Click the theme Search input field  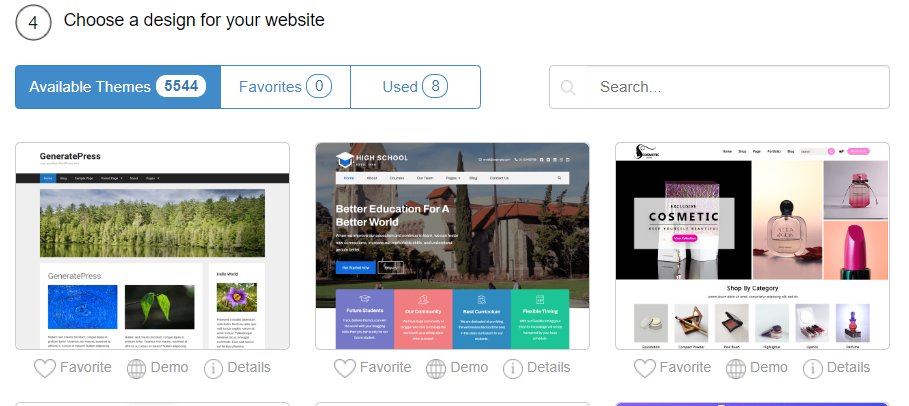[x=738, y=87]
